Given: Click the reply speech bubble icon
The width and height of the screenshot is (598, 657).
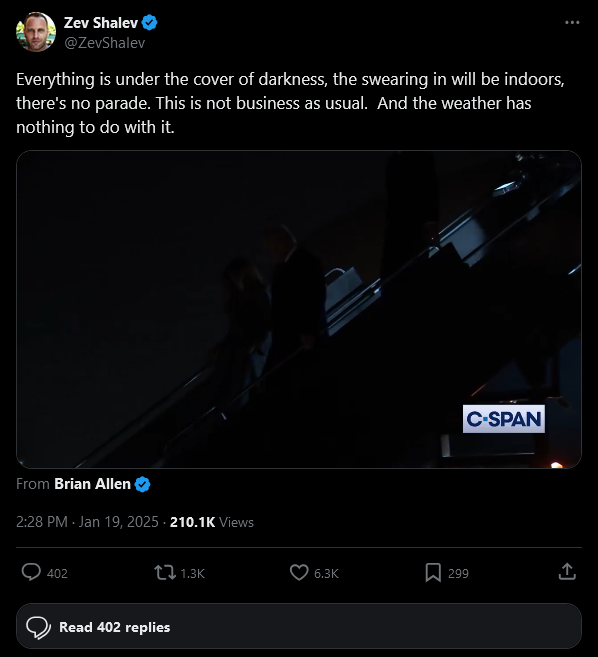Looking at the screenshot, I should 31,572.
